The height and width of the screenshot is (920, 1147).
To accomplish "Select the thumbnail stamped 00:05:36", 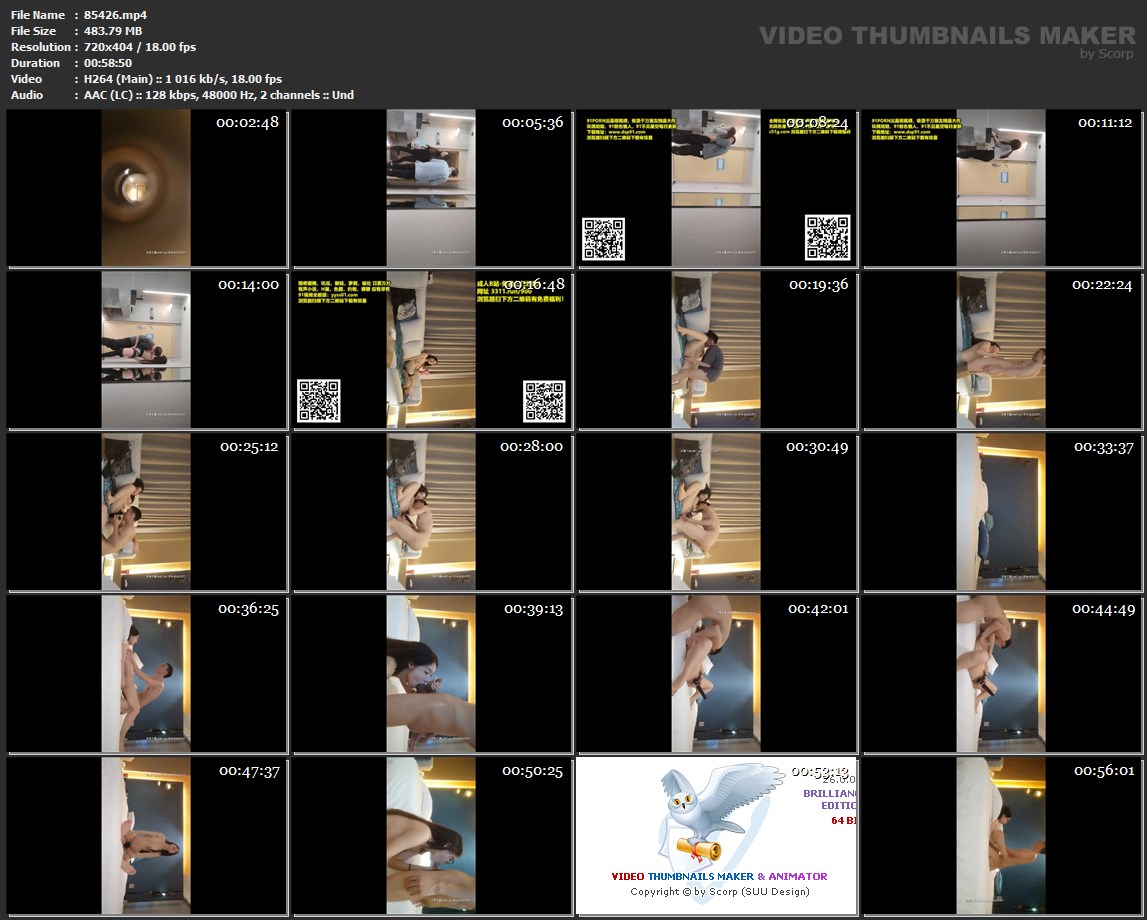I will coord(432,188).
